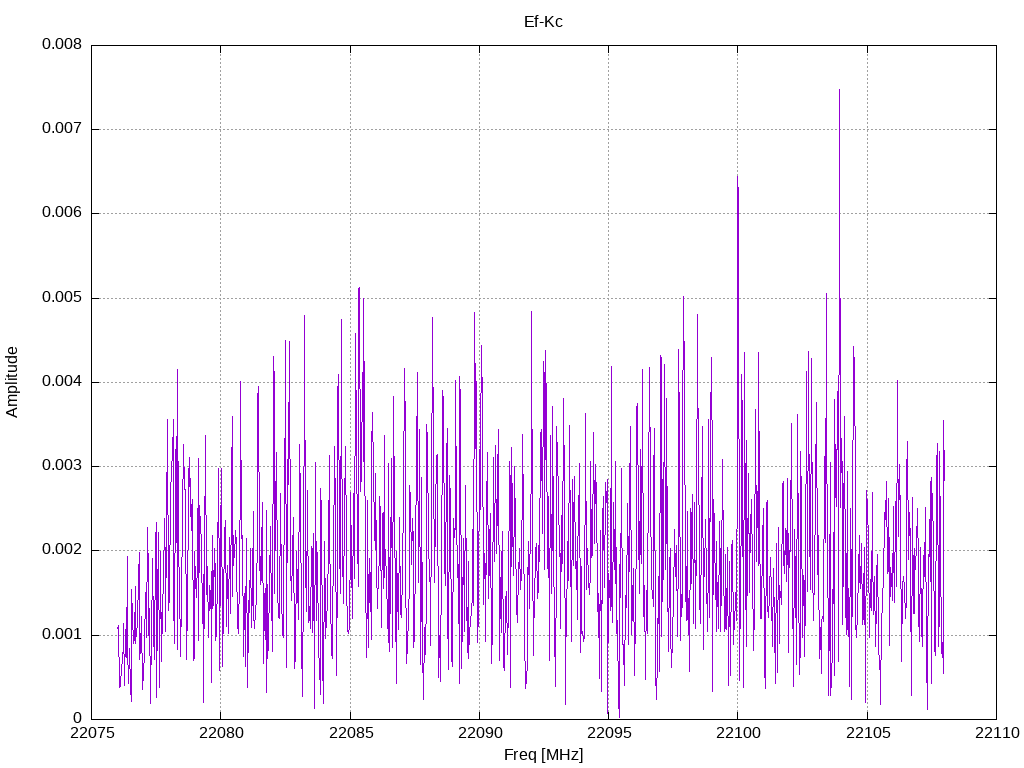Screen dimensions: 1024x768
Task: Click y-axis tick label 0.004
Action: click(x=62, y=381)
